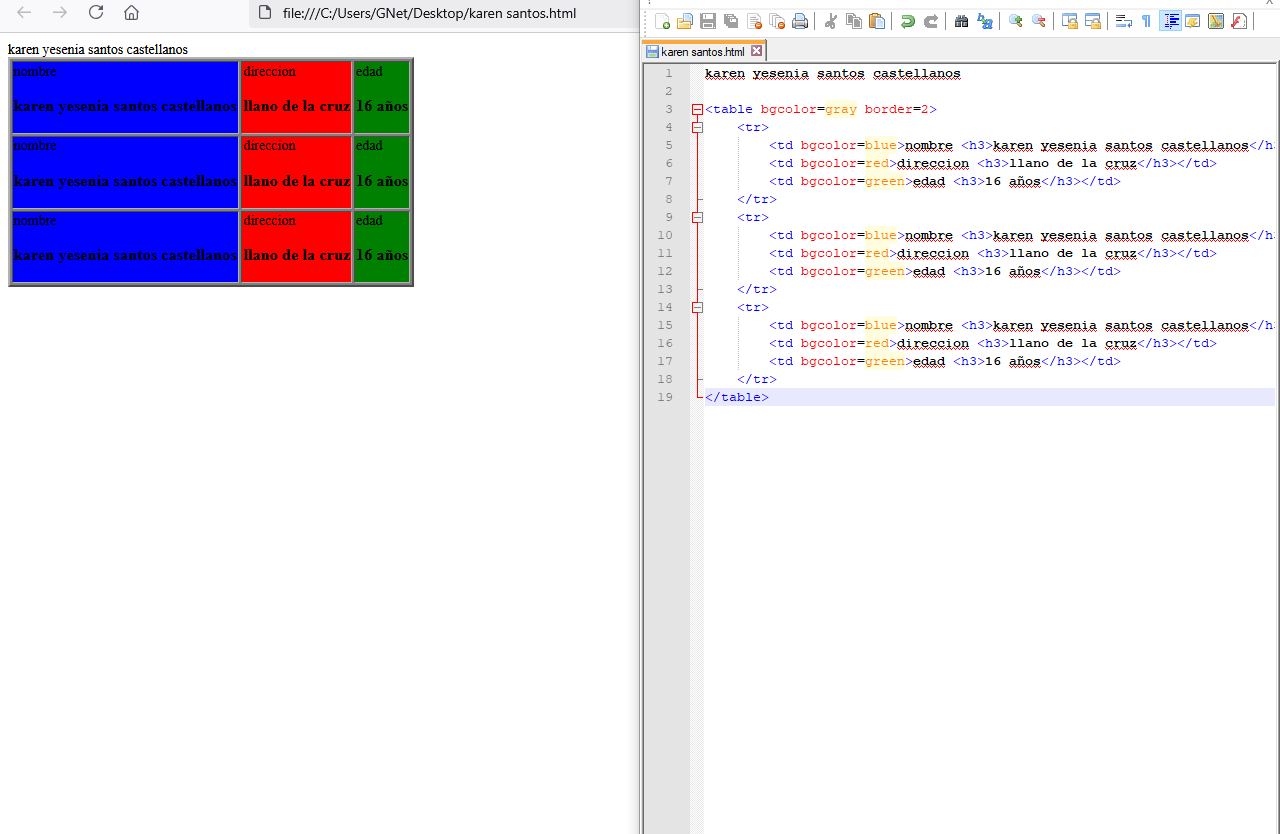Toggle synchronize vertical scrolling icon
This screenshot has height=834, width=1280.
coord(1069,21)
